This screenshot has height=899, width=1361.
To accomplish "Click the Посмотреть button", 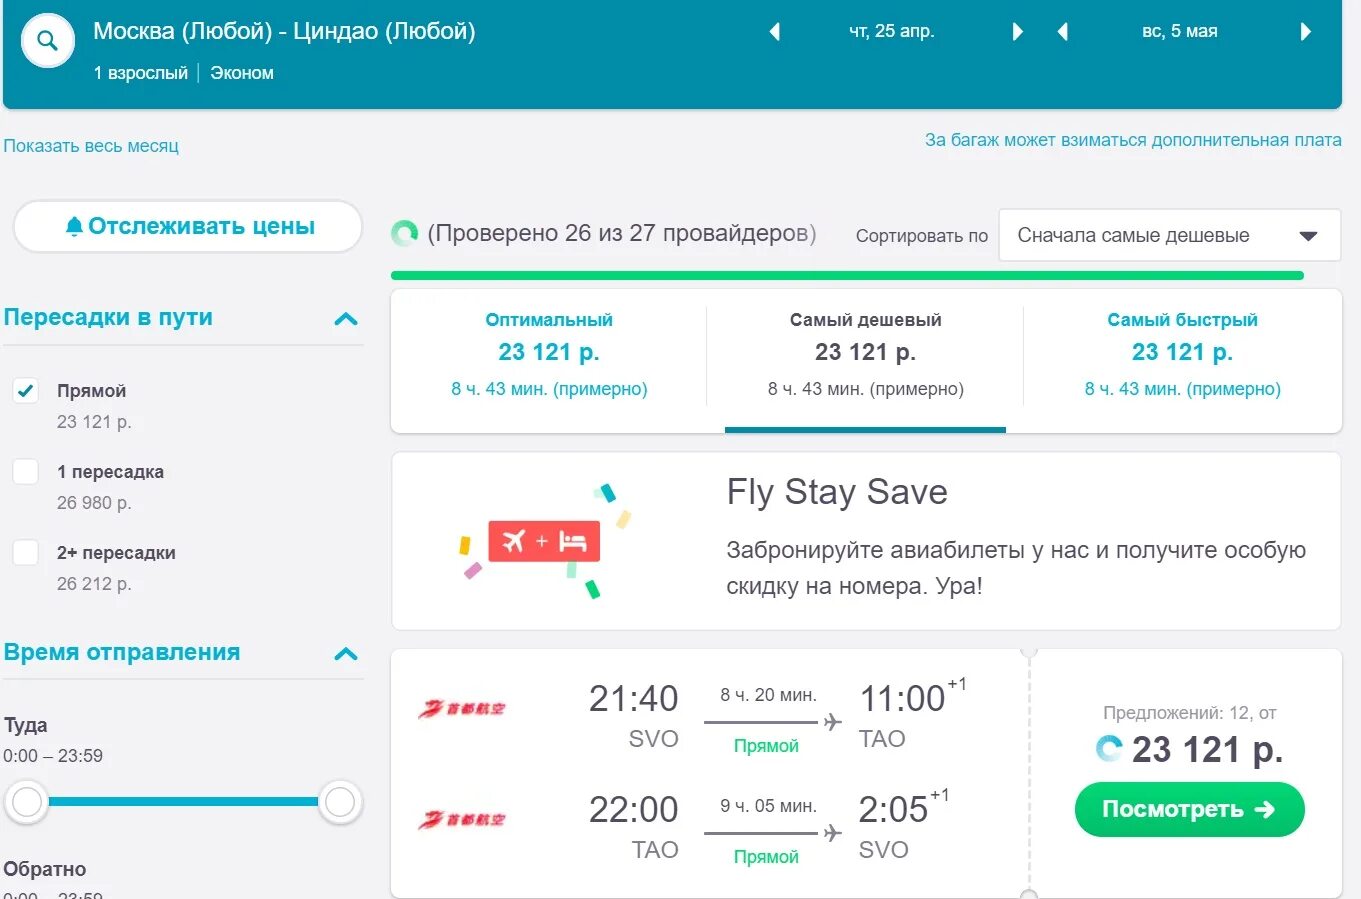I will (1189, 809).
